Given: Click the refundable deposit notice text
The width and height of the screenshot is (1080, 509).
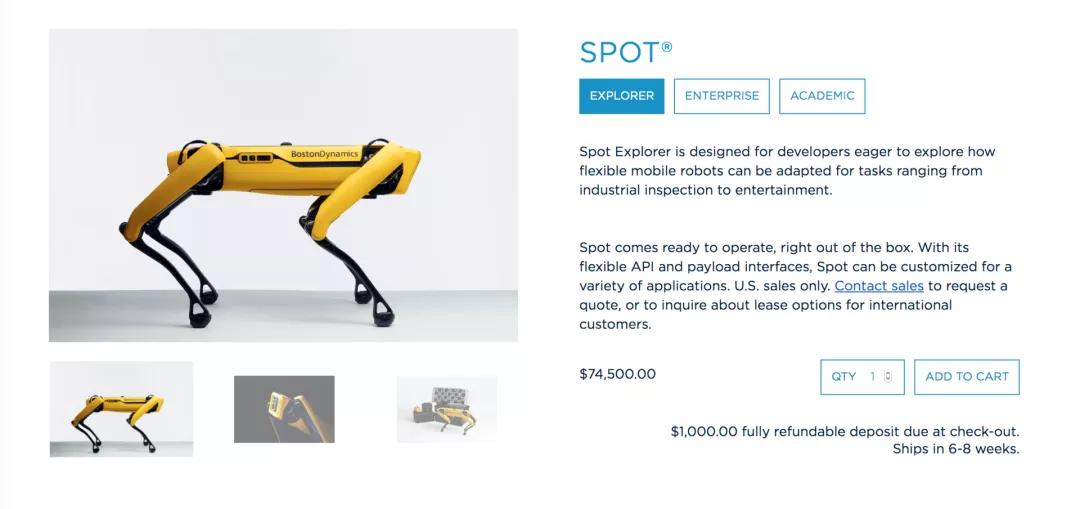Looking at the screenshot, I should click(844, 432).
